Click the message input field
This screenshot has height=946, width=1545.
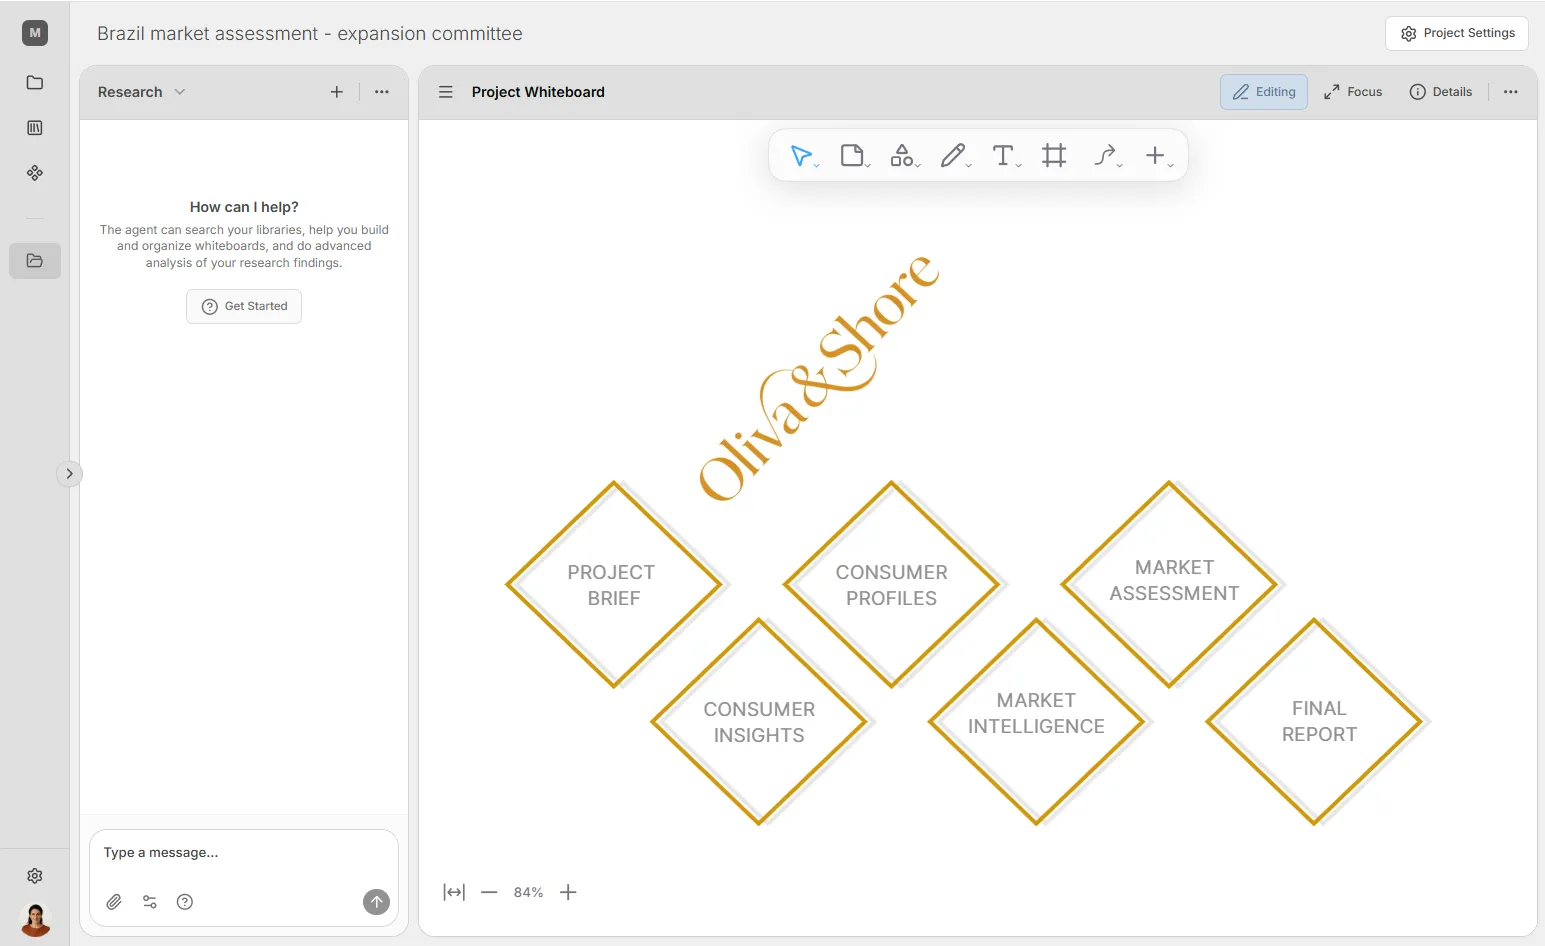pyautogui.click(x=244, y=853)
